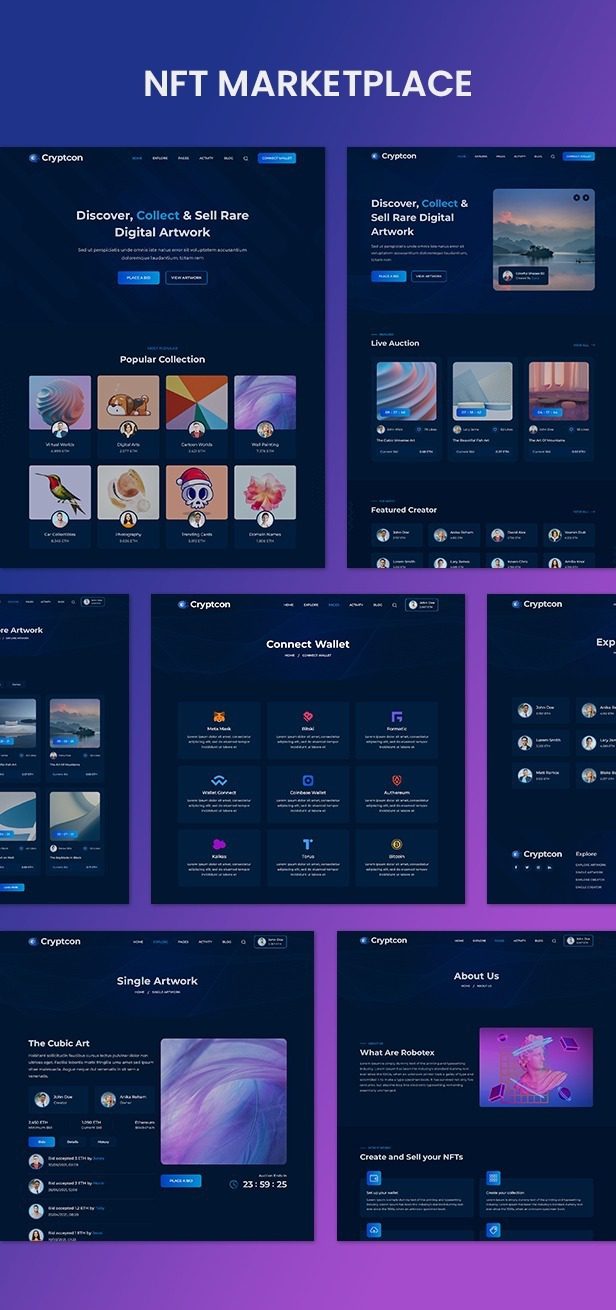616x1310 pixels.
Task: Open Wall Painting collection thumbnail
Action: 265,402
